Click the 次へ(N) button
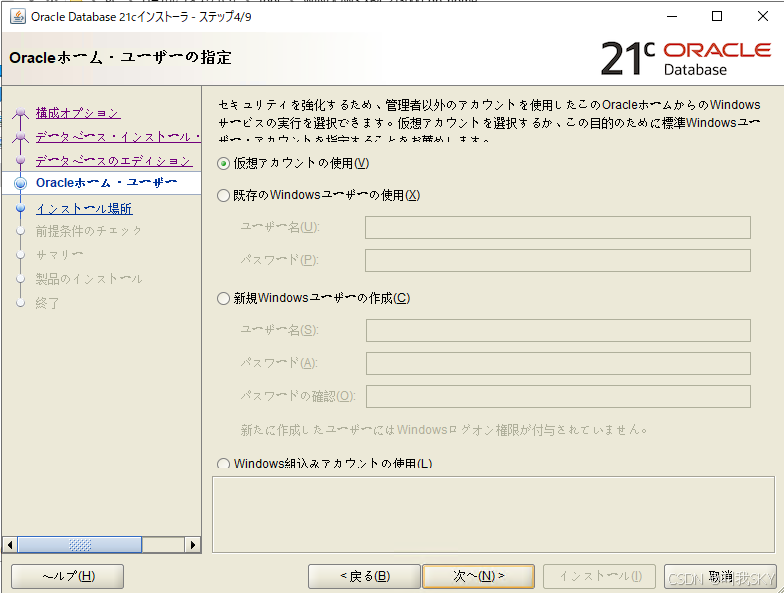The height and width of the screenshot is (593, 784). pos(478,576)
